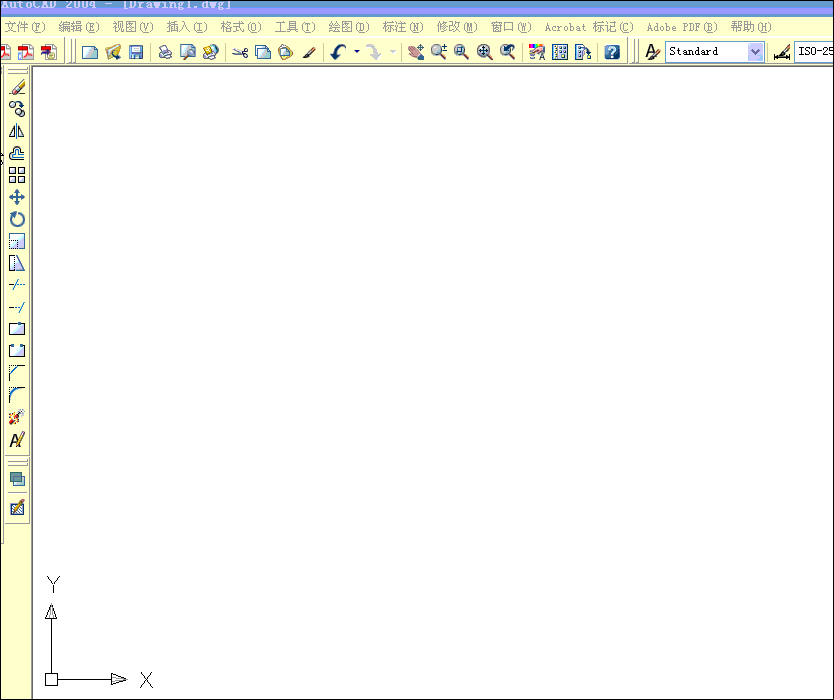Open the 编辑(E) menu
This screenshot has width=834, height=700.
click(79, 27)
